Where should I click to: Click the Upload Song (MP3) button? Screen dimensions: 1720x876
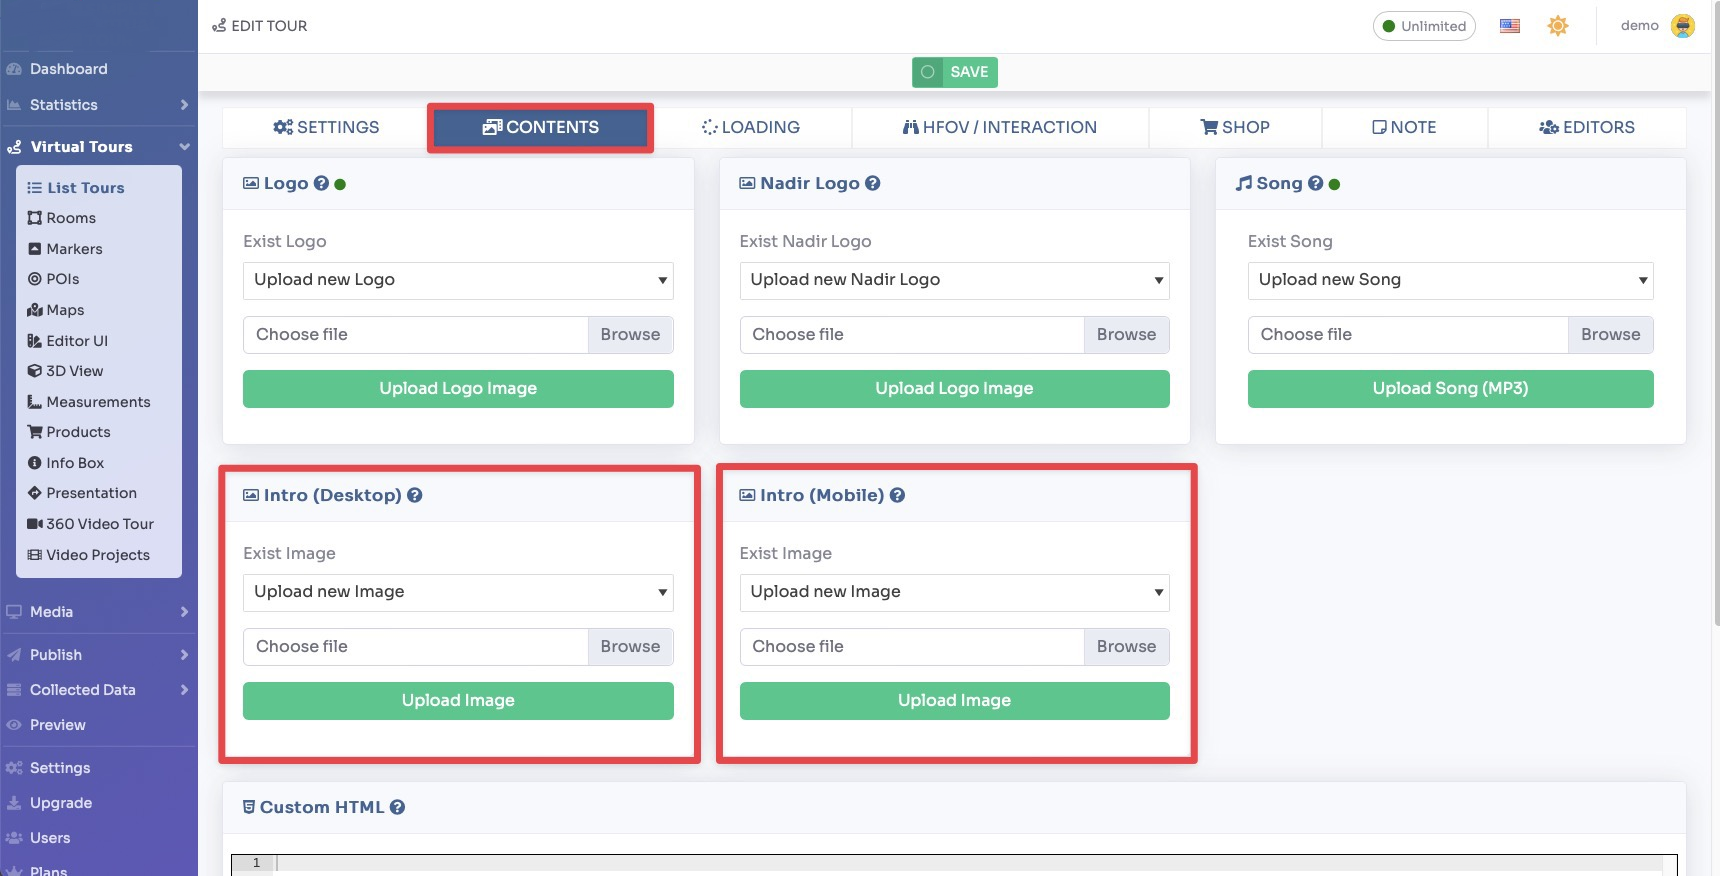coord(1450,389)
